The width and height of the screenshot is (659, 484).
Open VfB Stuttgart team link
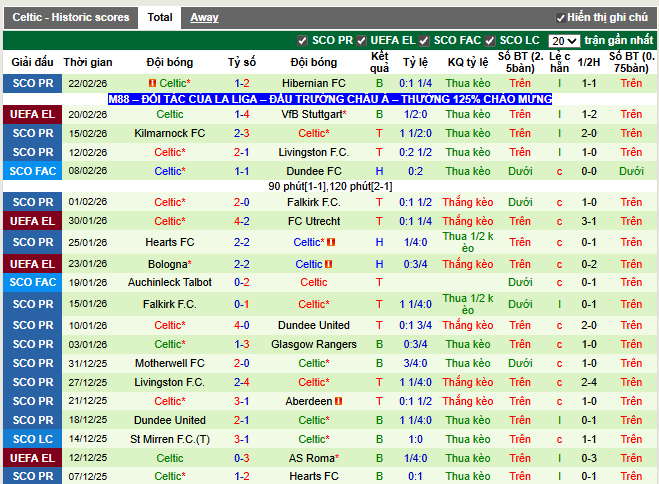[x=314, y=114]
